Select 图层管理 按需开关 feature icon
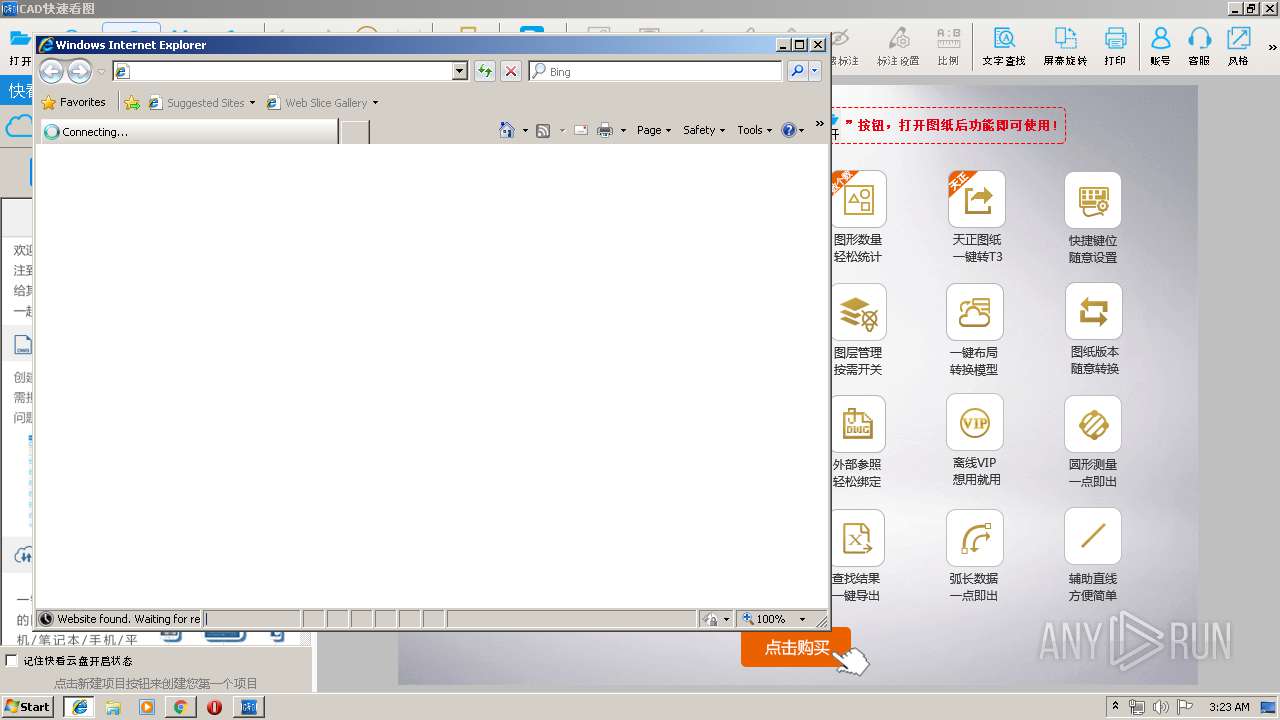 (x=858, y=312)
